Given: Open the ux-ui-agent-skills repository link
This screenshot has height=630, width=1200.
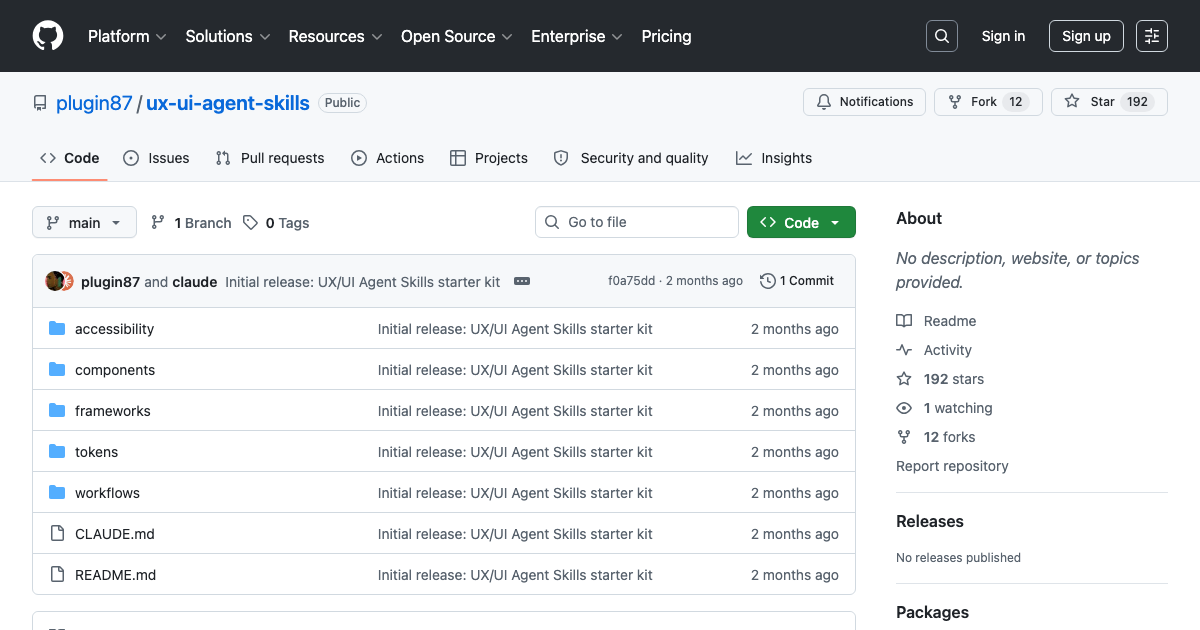Looking at the screenshot, I should click(228, 103).
